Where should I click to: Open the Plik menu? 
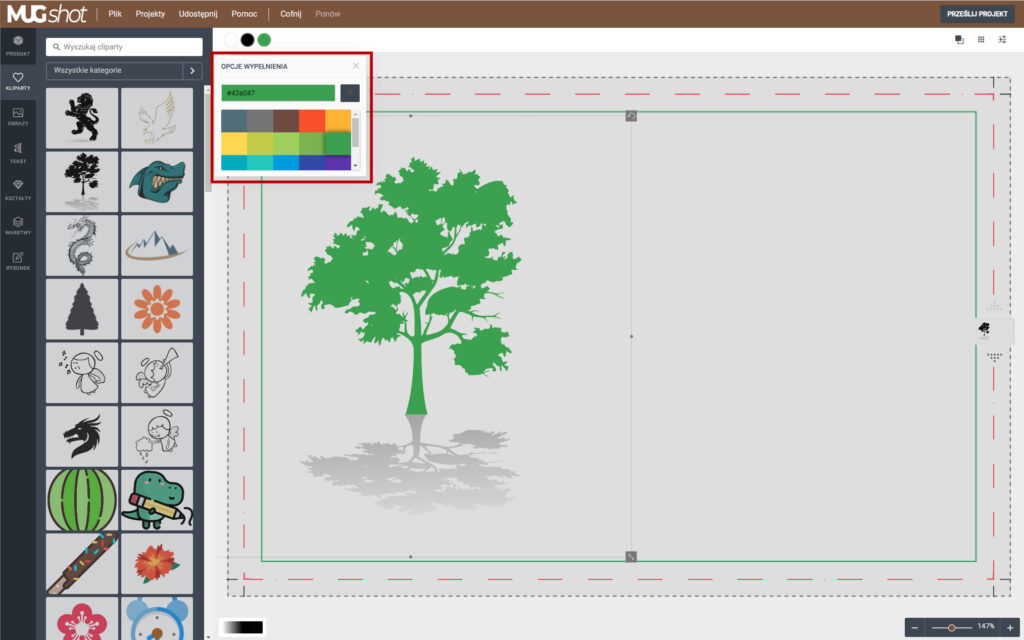[115, 14]
